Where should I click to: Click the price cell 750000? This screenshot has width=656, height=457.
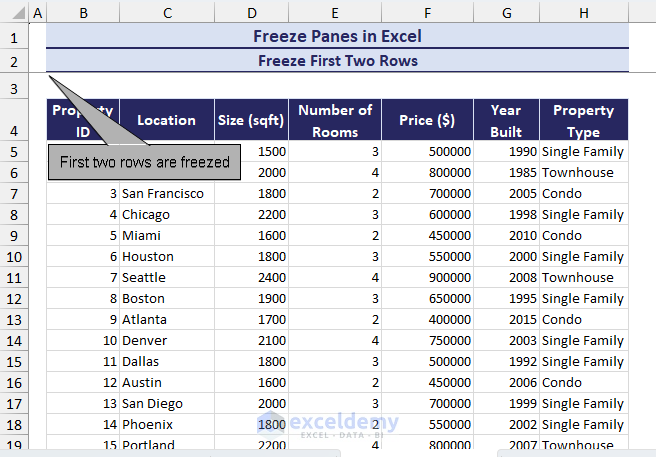[x=428, y=341]
